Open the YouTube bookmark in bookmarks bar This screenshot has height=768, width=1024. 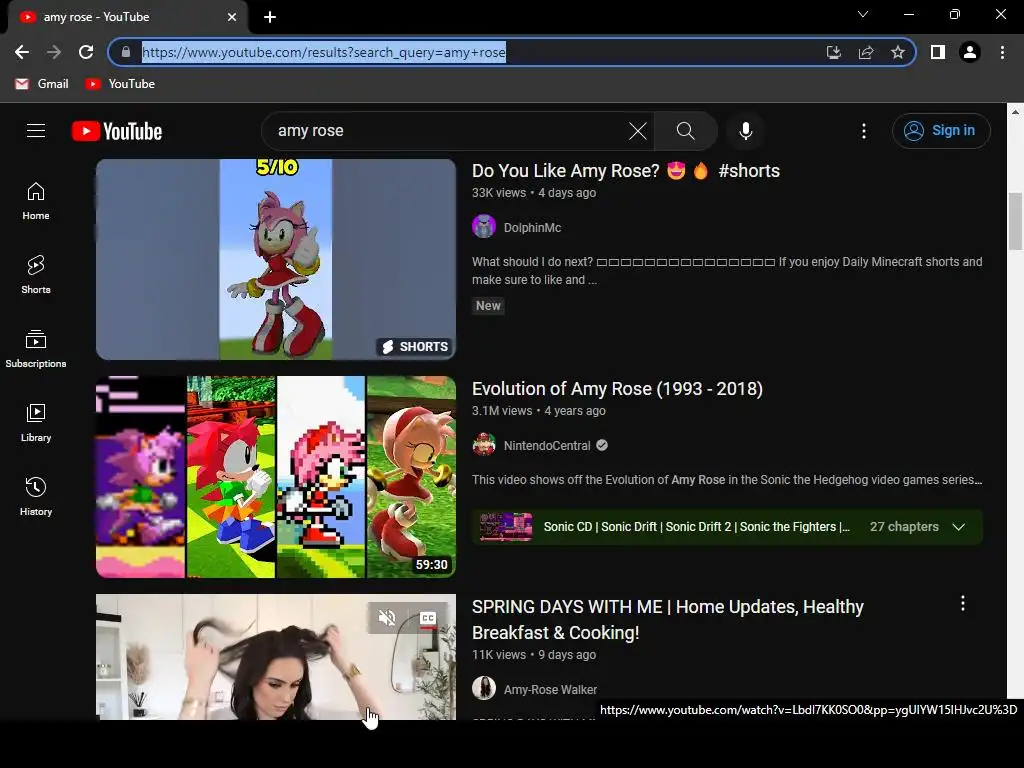120,84
